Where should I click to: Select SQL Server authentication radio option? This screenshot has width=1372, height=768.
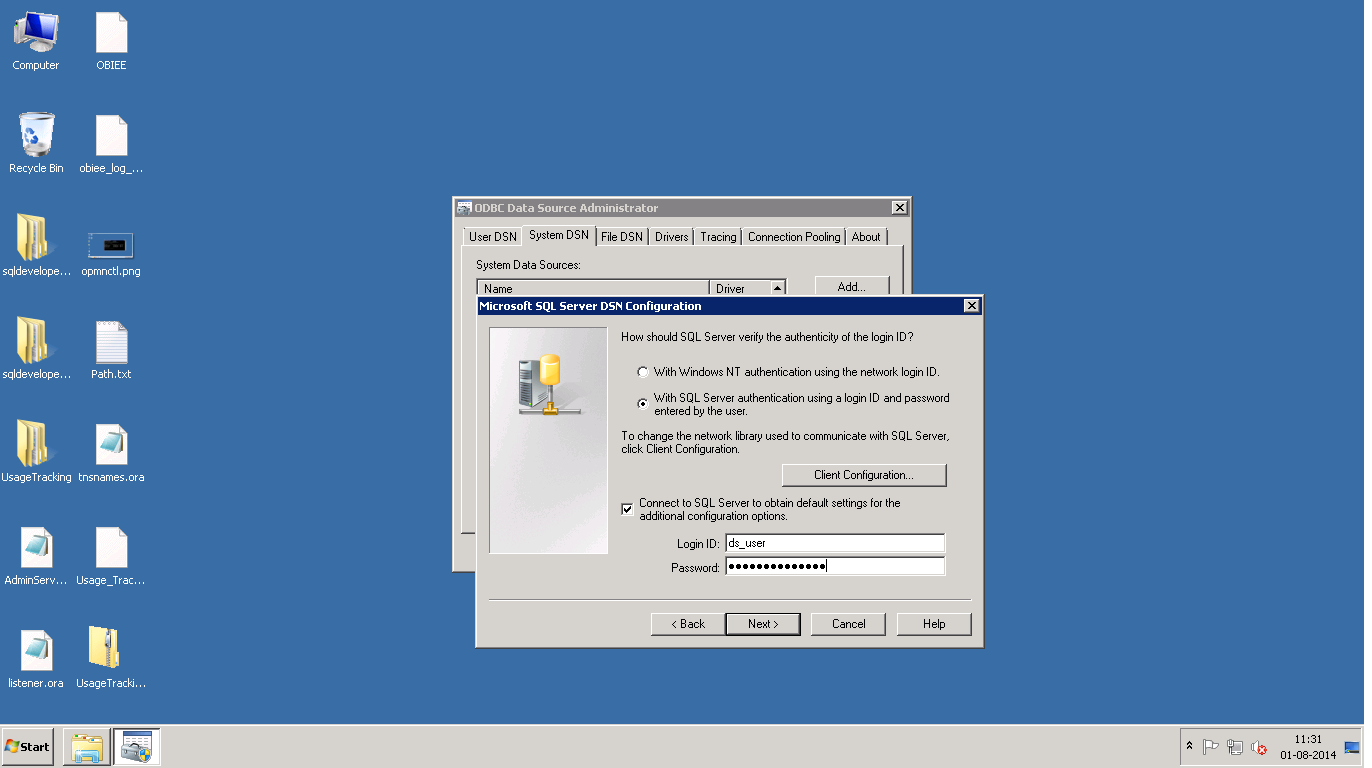coord(643,404)
